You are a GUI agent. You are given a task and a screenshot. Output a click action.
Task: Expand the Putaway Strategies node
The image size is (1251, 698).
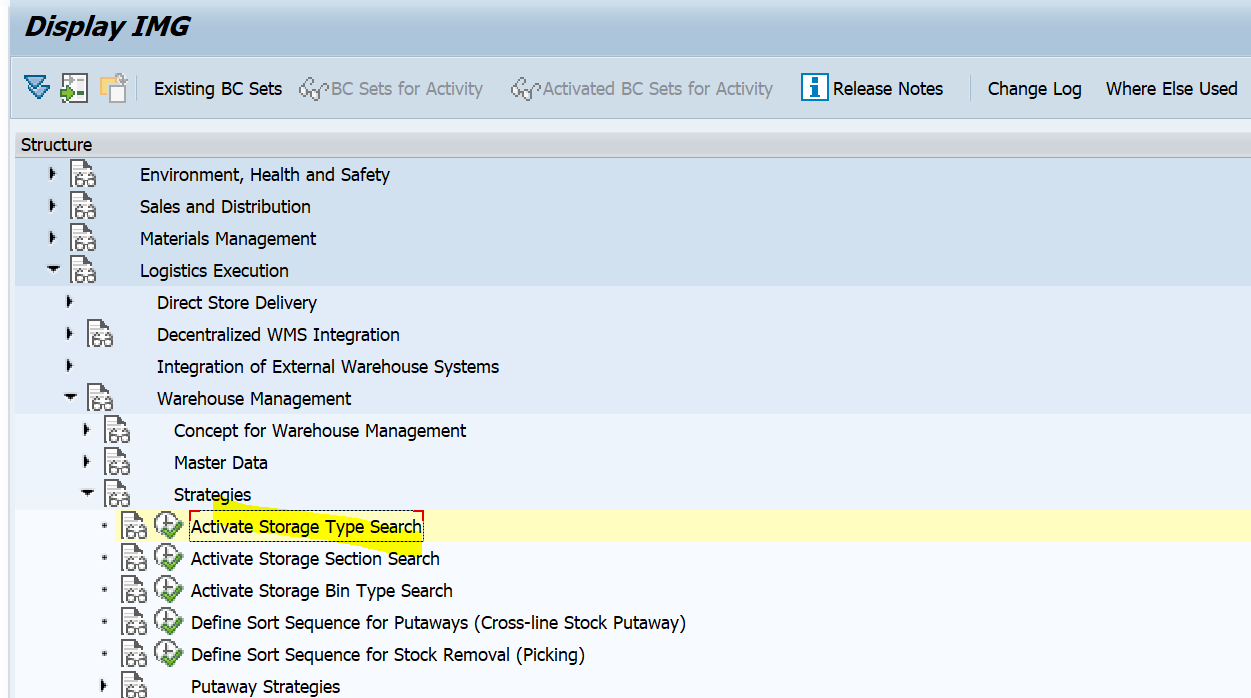click(103, 686)
